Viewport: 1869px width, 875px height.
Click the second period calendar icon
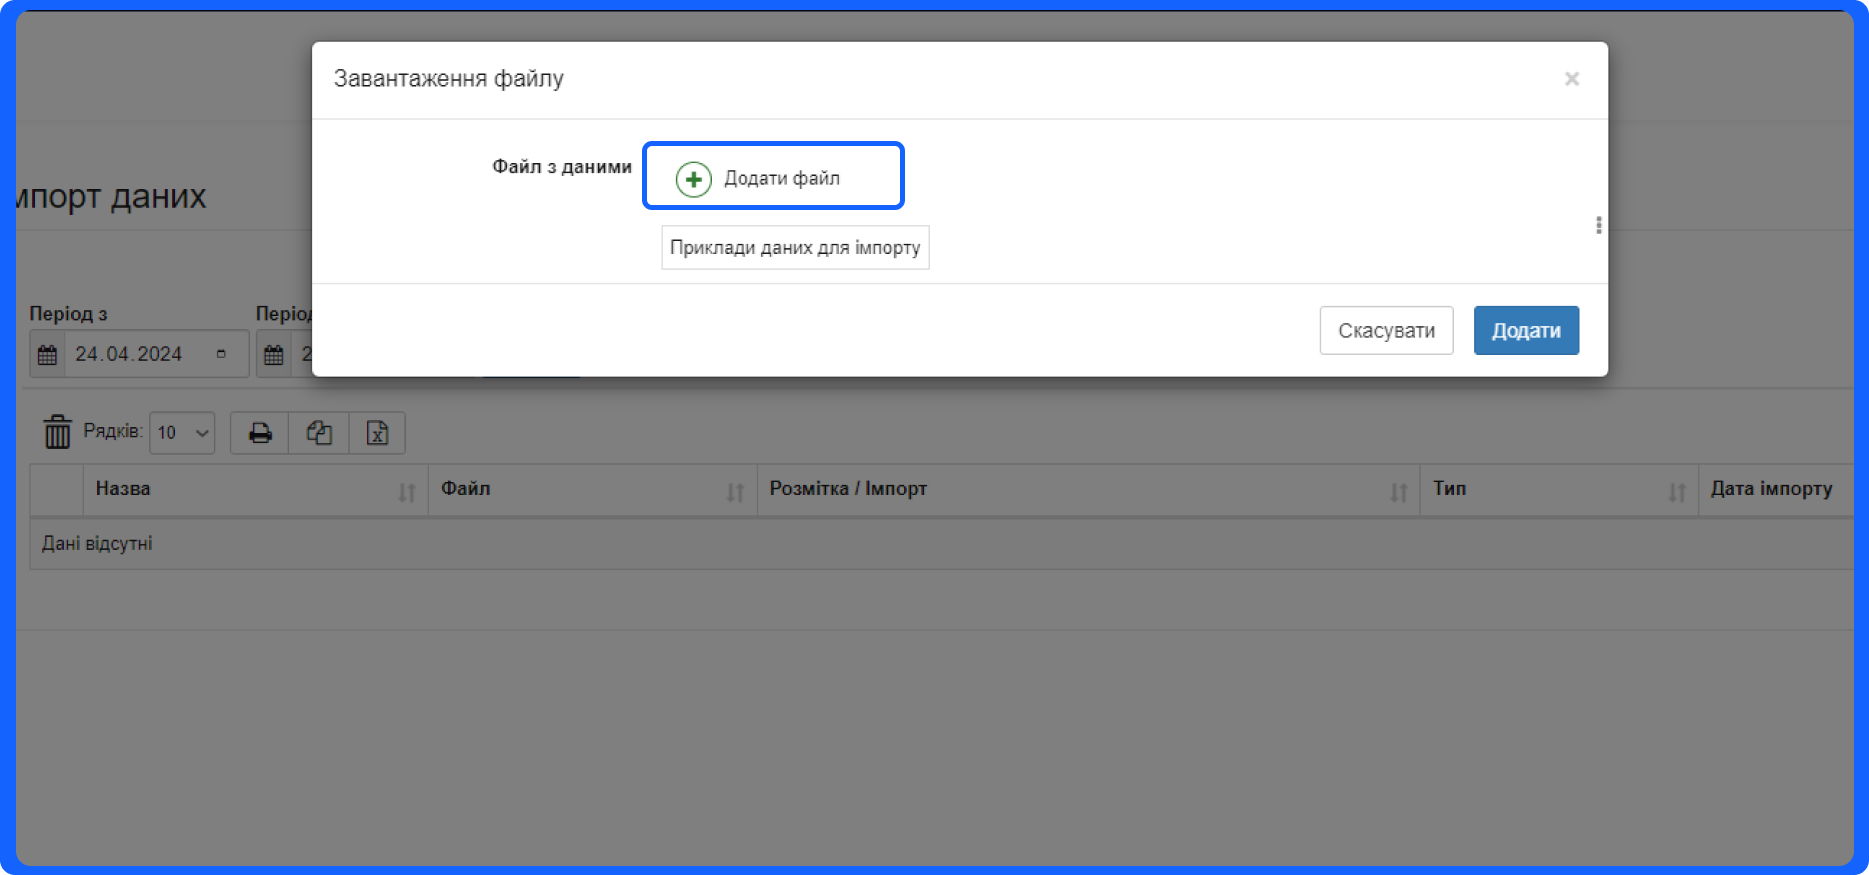click(274, 355)
